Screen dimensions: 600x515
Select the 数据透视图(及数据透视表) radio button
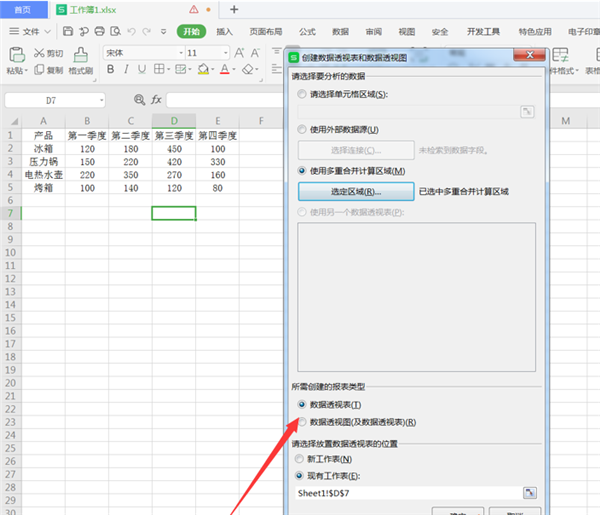[303, 422]
